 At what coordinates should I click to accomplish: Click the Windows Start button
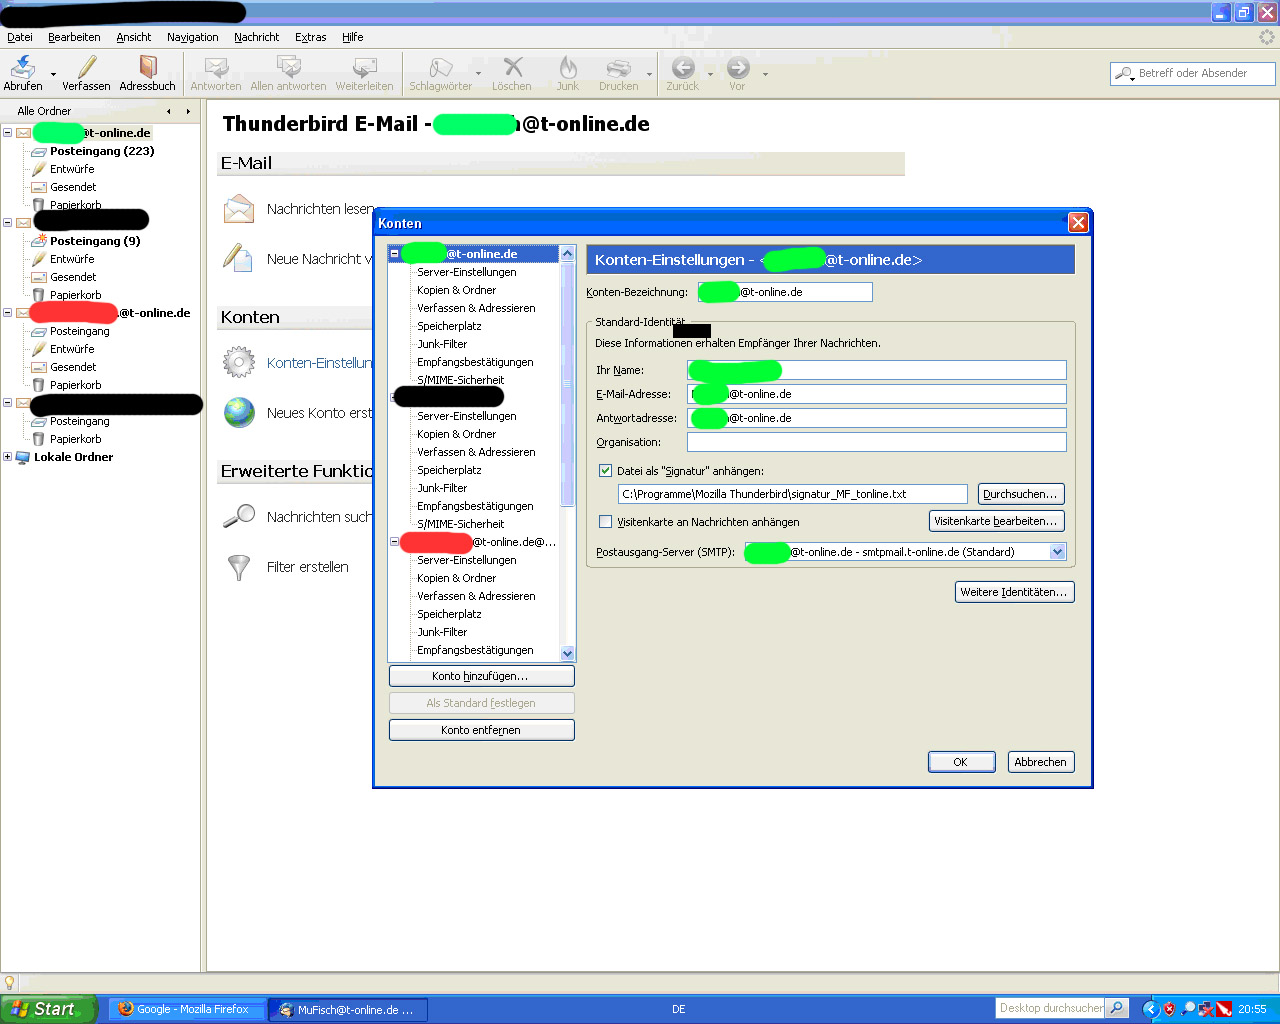(x=48, y=1009)
